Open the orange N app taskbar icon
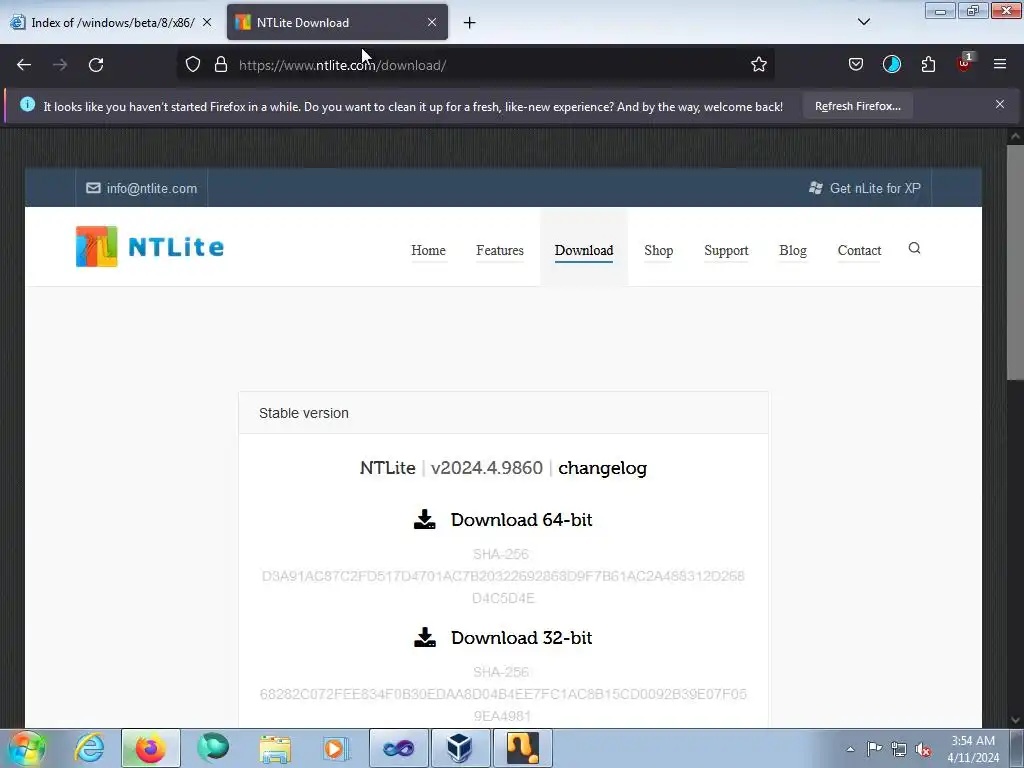 point(522,748)
